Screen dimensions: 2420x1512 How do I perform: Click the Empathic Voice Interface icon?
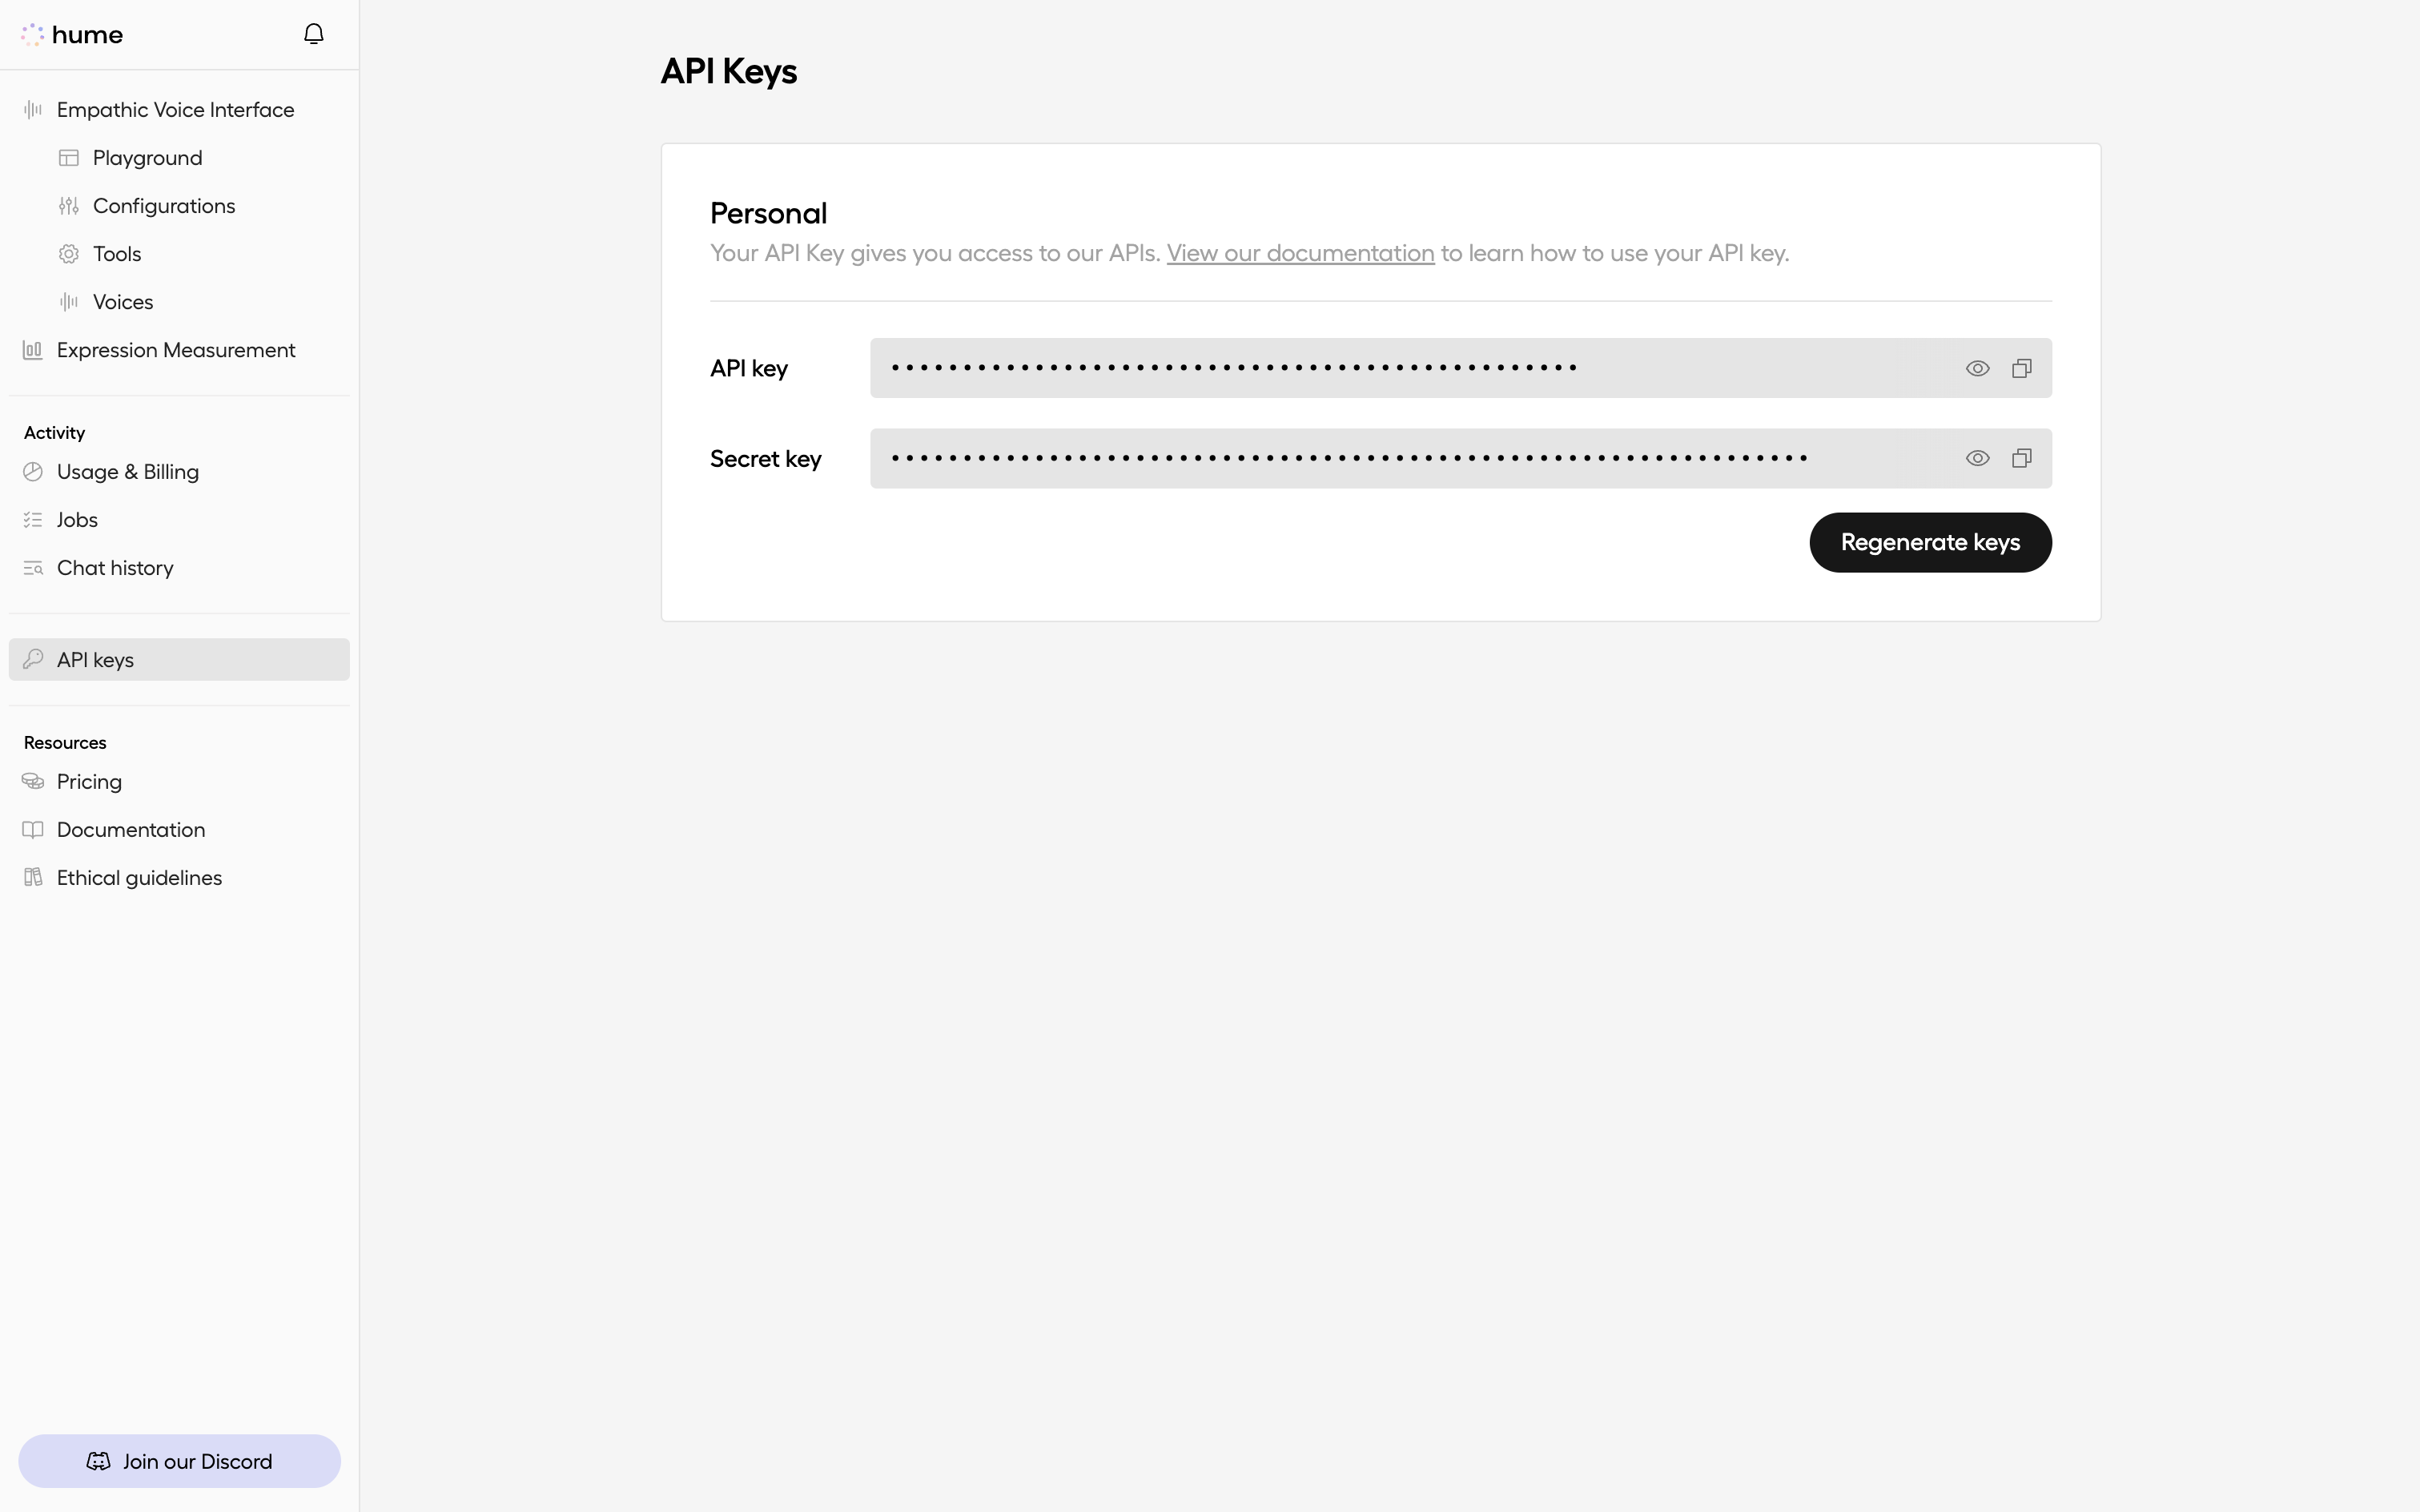tap(33, 110)
